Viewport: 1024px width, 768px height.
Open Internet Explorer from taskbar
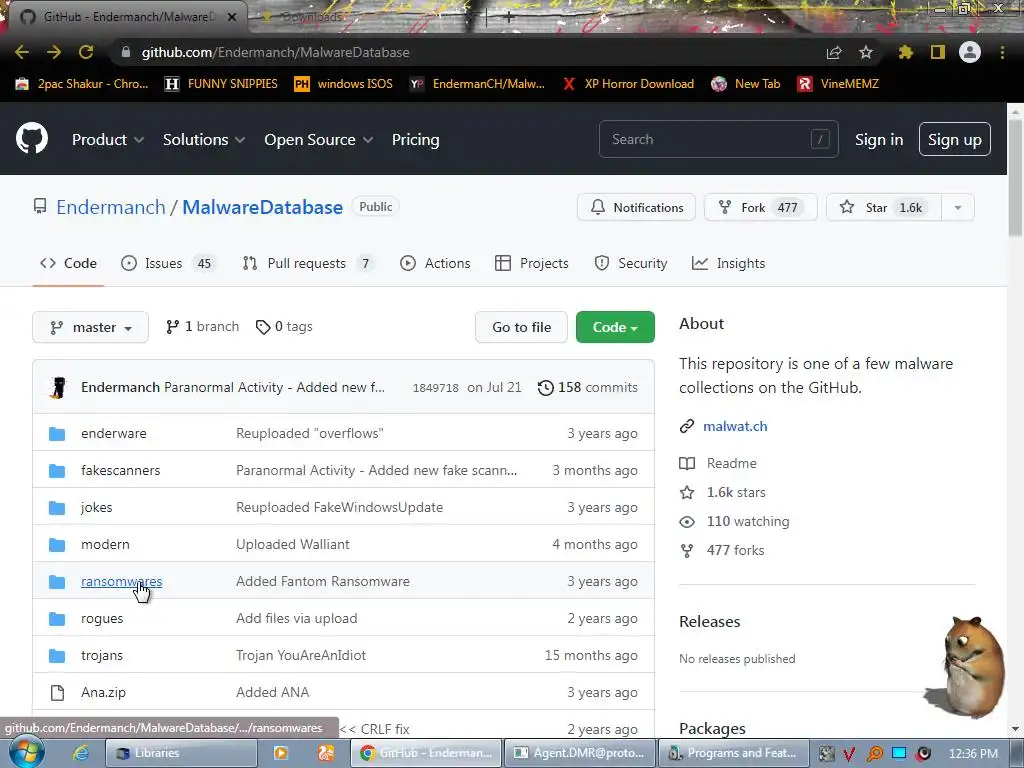pos(80,753)
